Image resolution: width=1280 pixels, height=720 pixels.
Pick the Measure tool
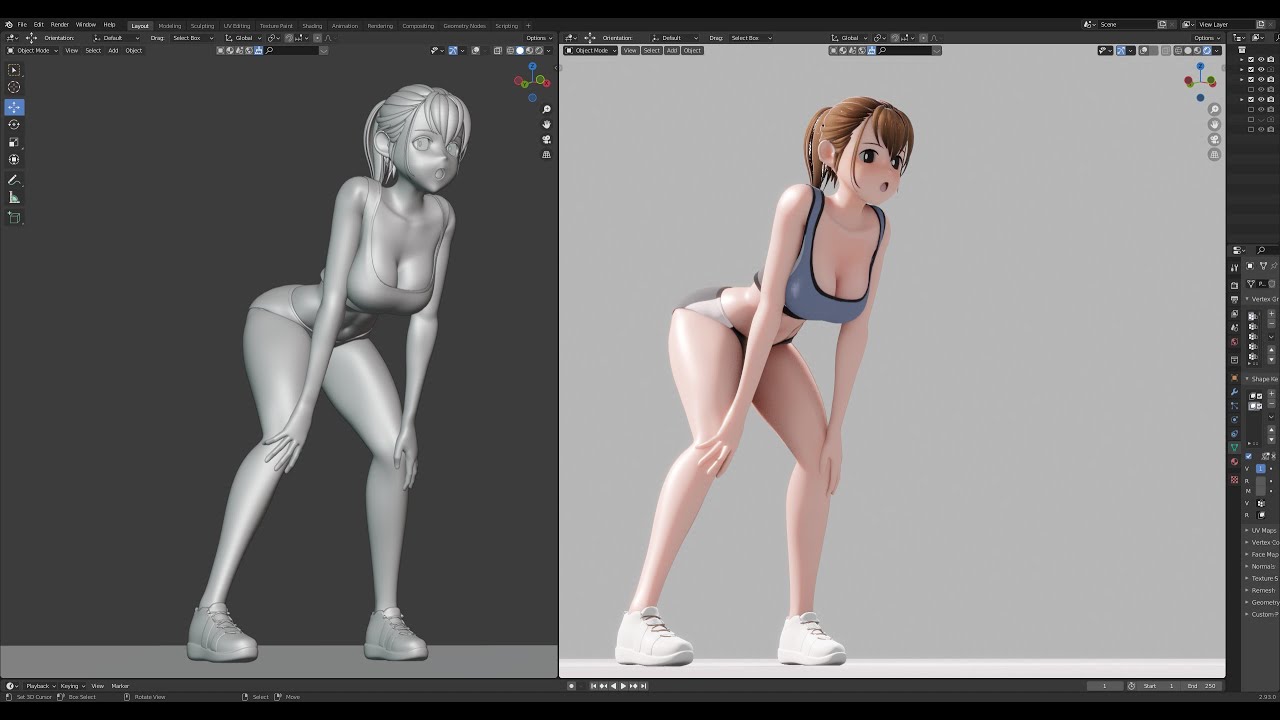click(x=14, y=198)
